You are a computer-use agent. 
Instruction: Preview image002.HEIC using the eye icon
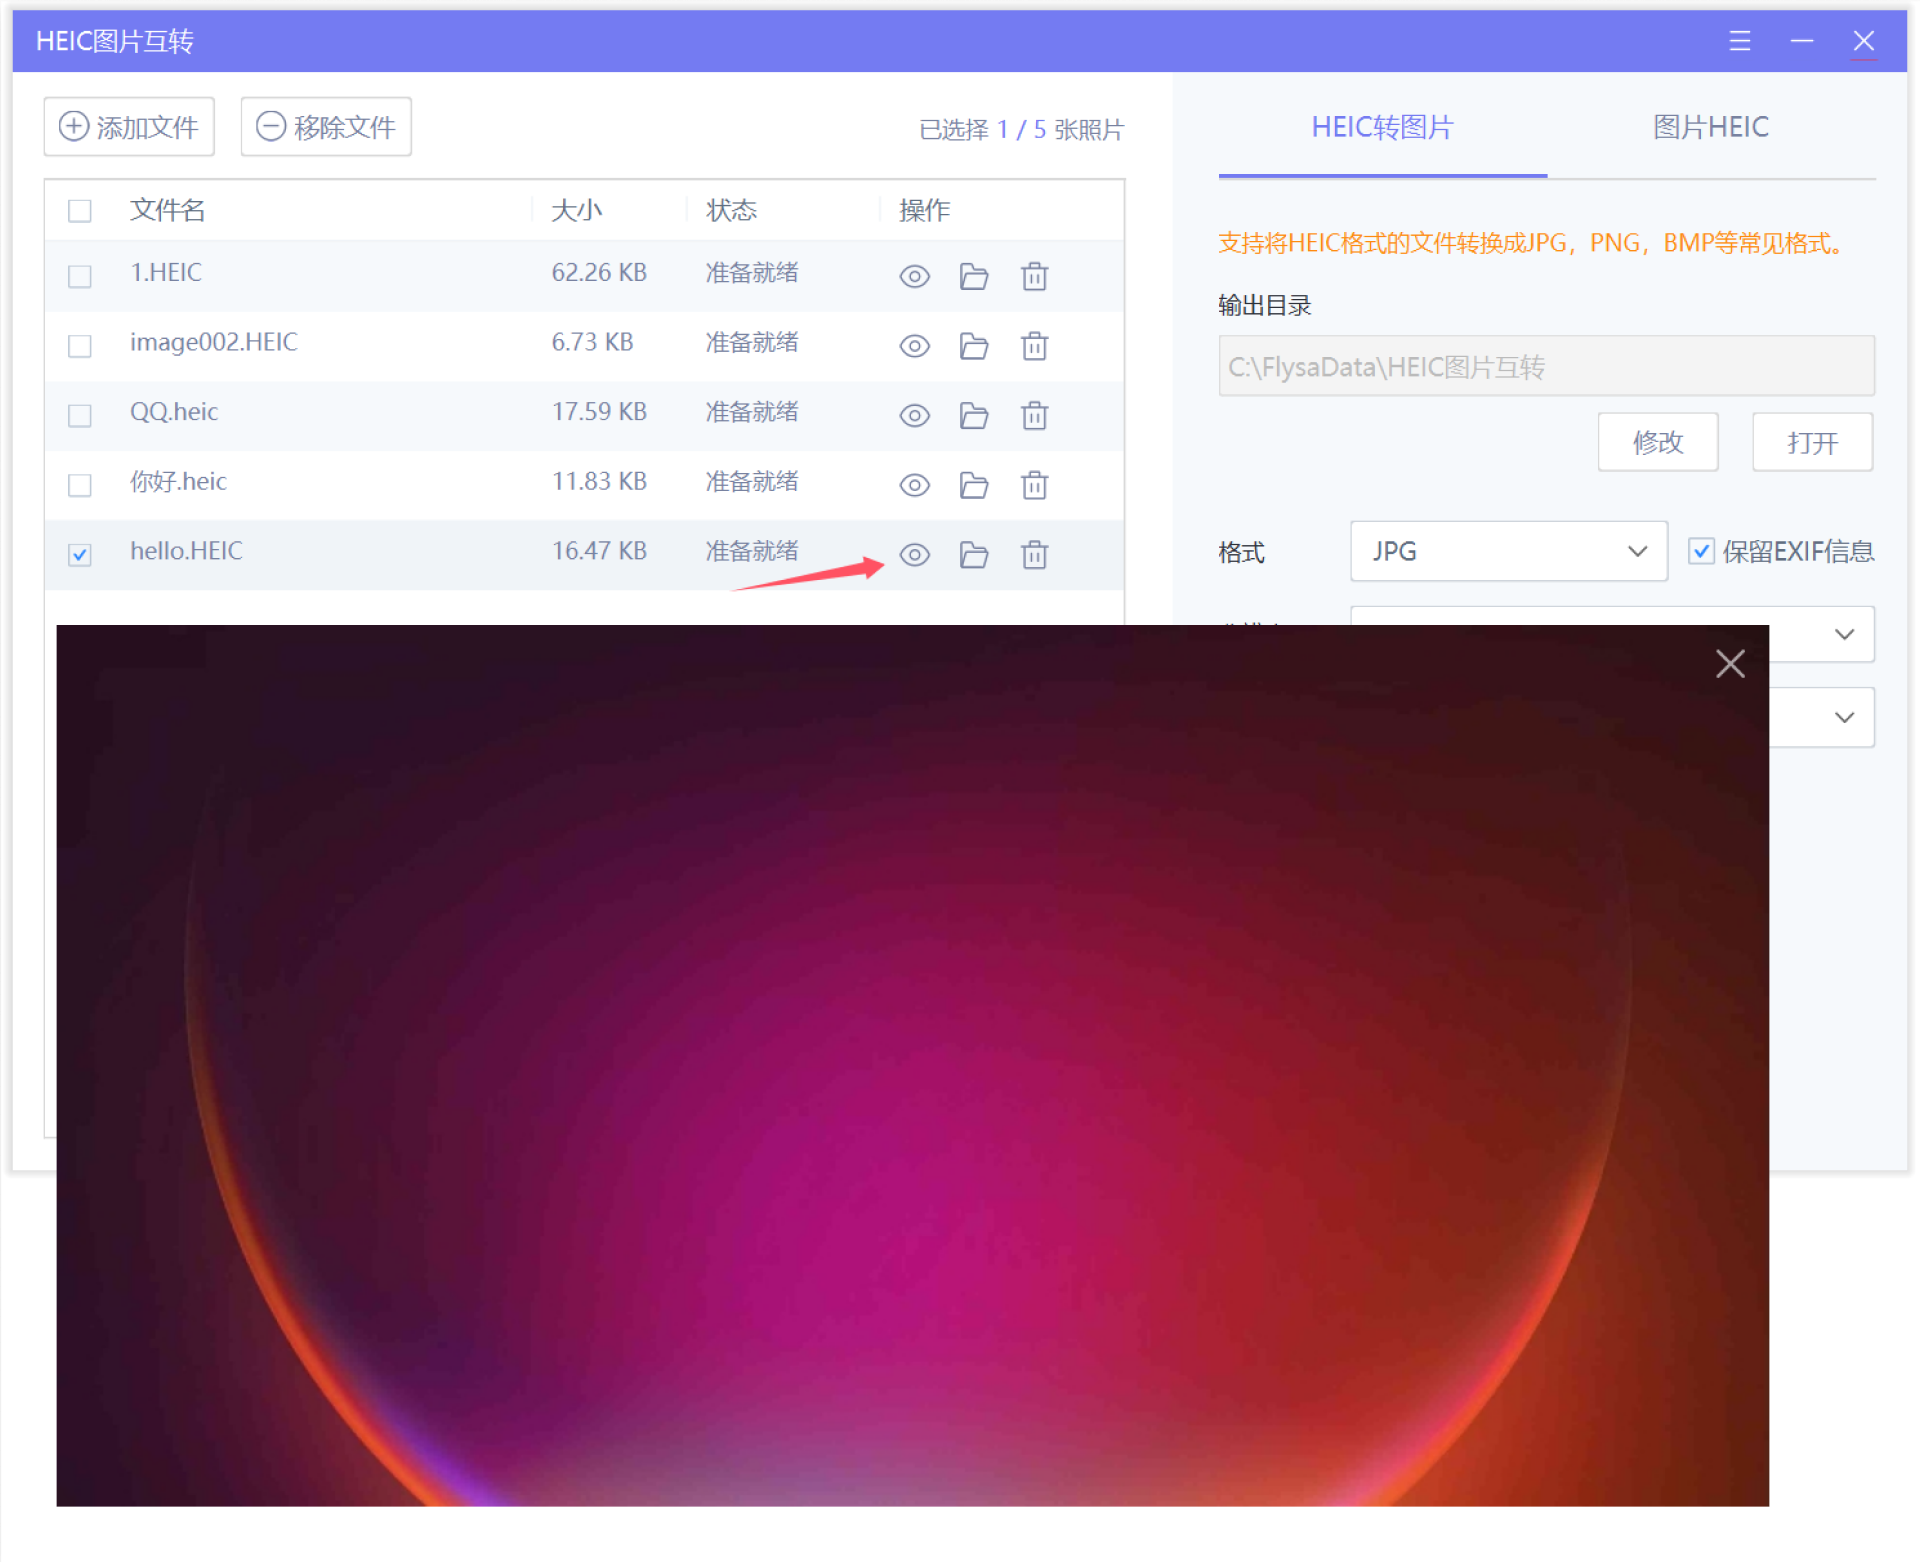[914, 346]
